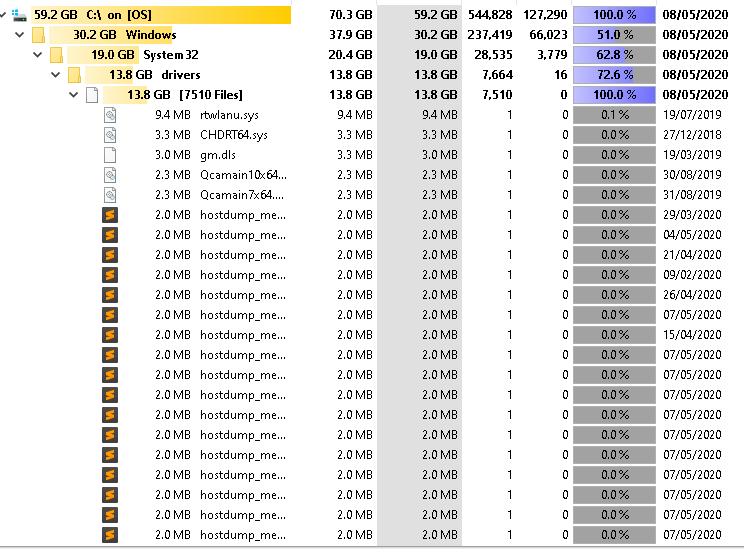Viewport: 744px width, 549px height.
Task: Click the 31/08/2019 modified date
Action: (692, 195)
